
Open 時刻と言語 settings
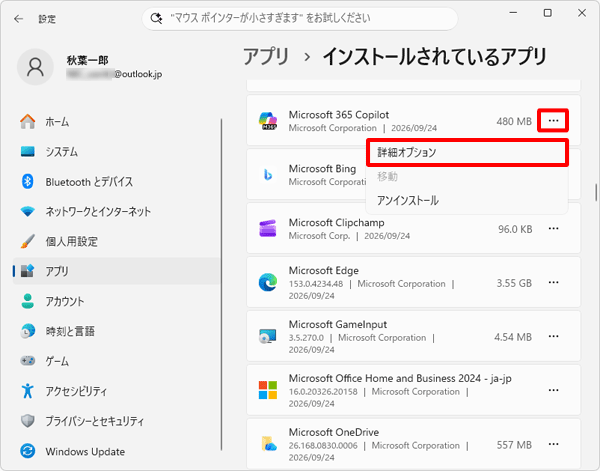(x=117, y=331)
